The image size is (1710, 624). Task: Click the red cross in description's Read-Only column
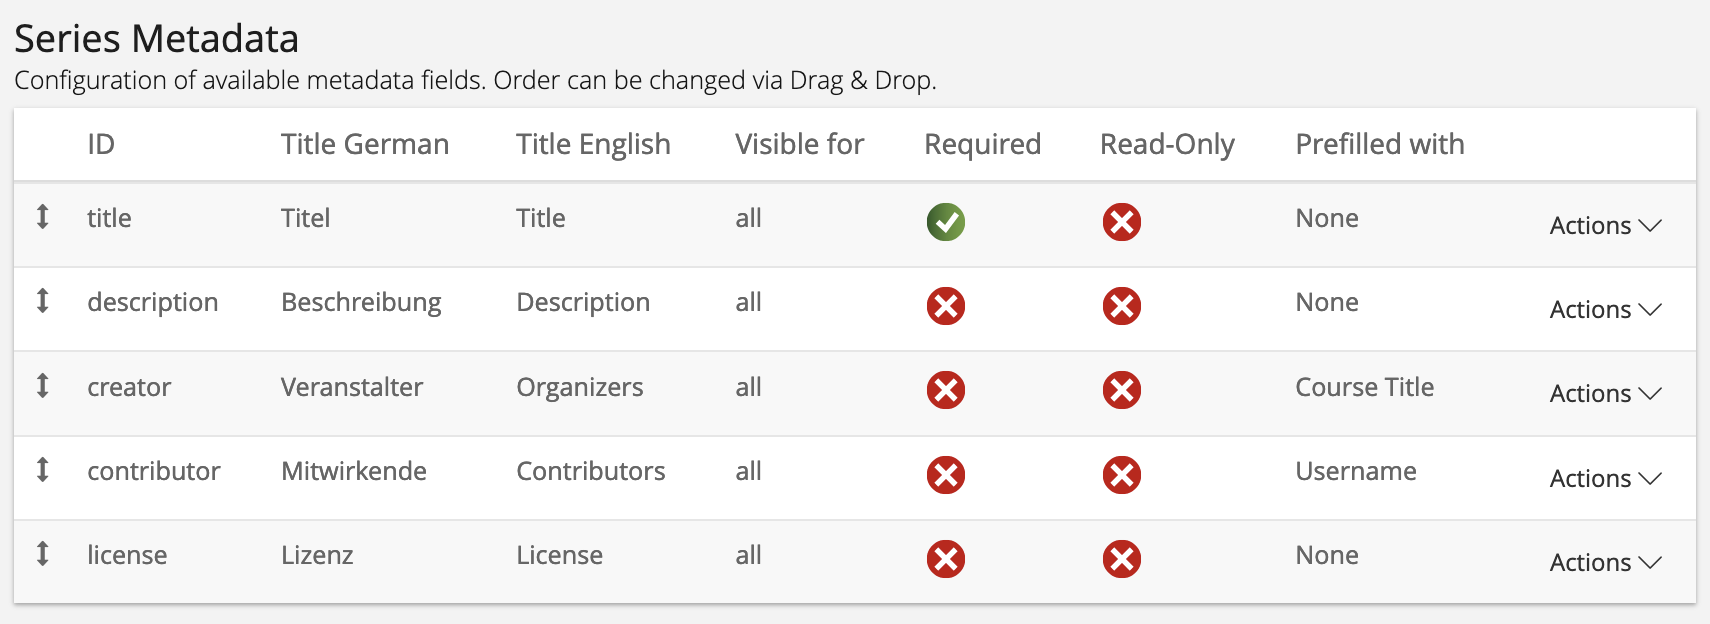pos(1121,307)
